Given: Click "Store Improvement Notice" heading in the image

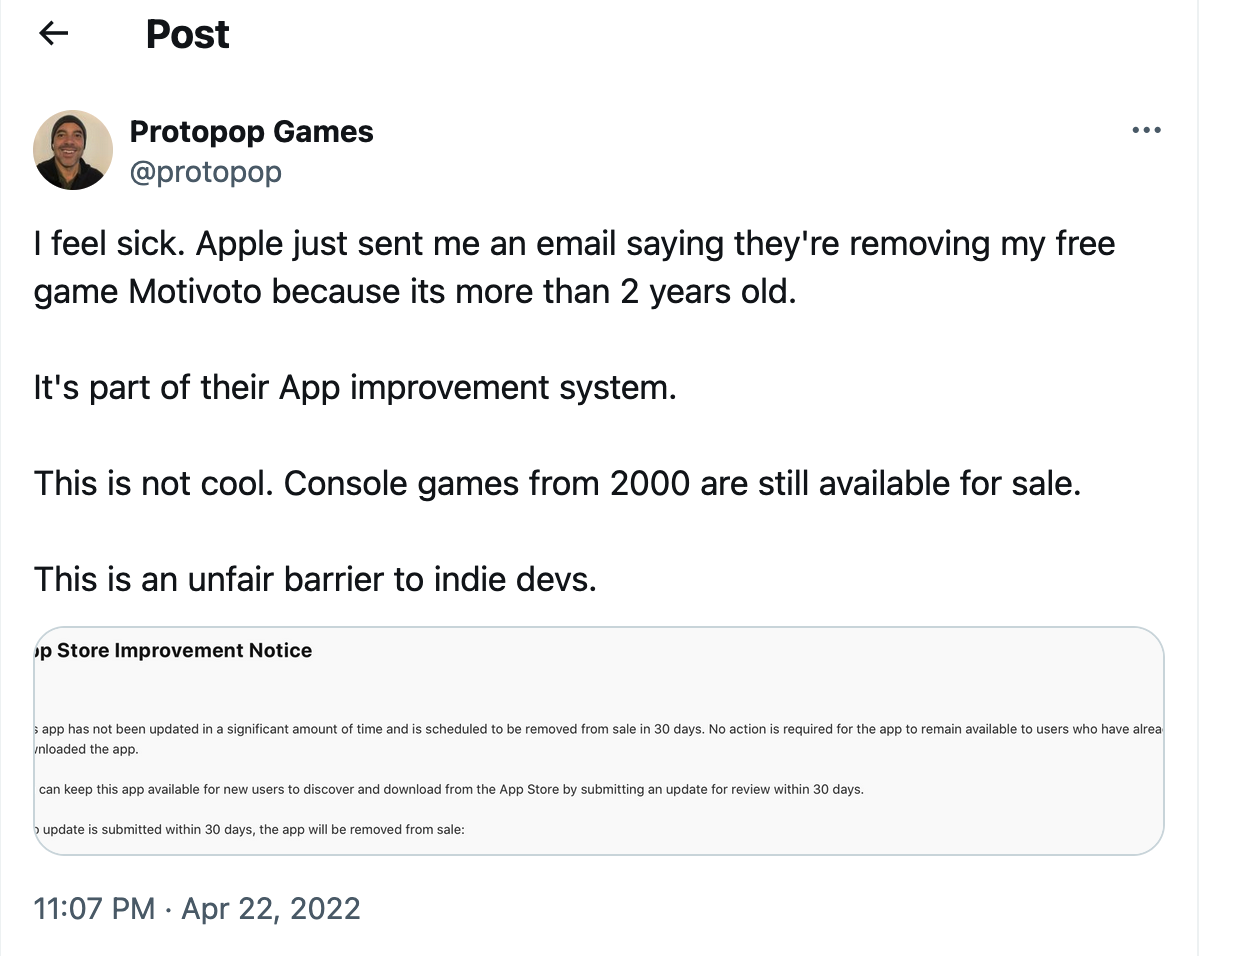Looking at the screenshot, I should point(184,651).
